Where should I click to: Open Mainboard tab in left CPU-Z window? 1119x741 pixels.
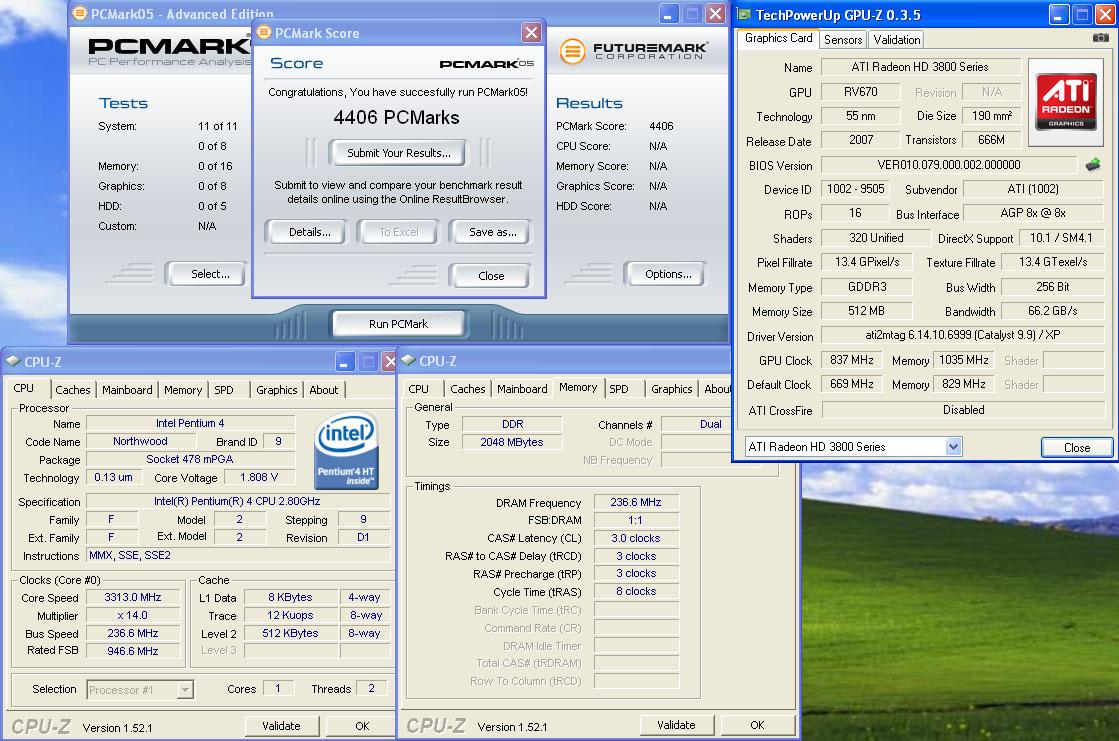pyautogui.click(x=127, y=390)
